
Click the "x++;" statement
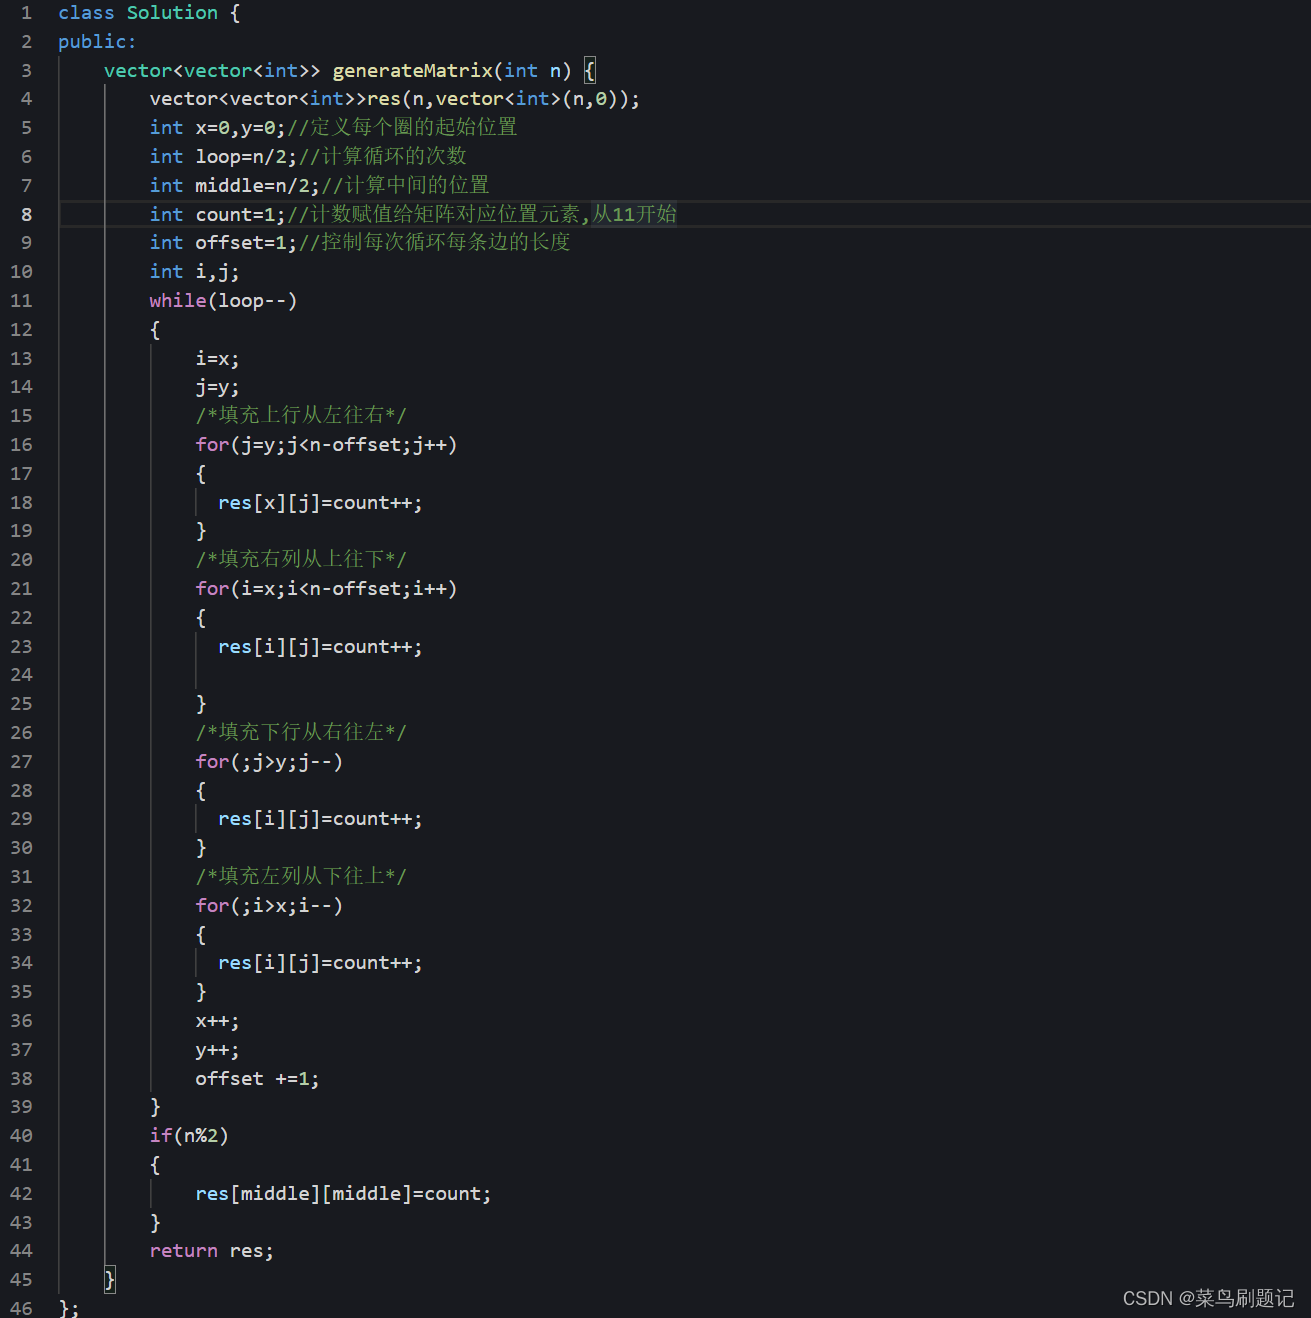217,1021
